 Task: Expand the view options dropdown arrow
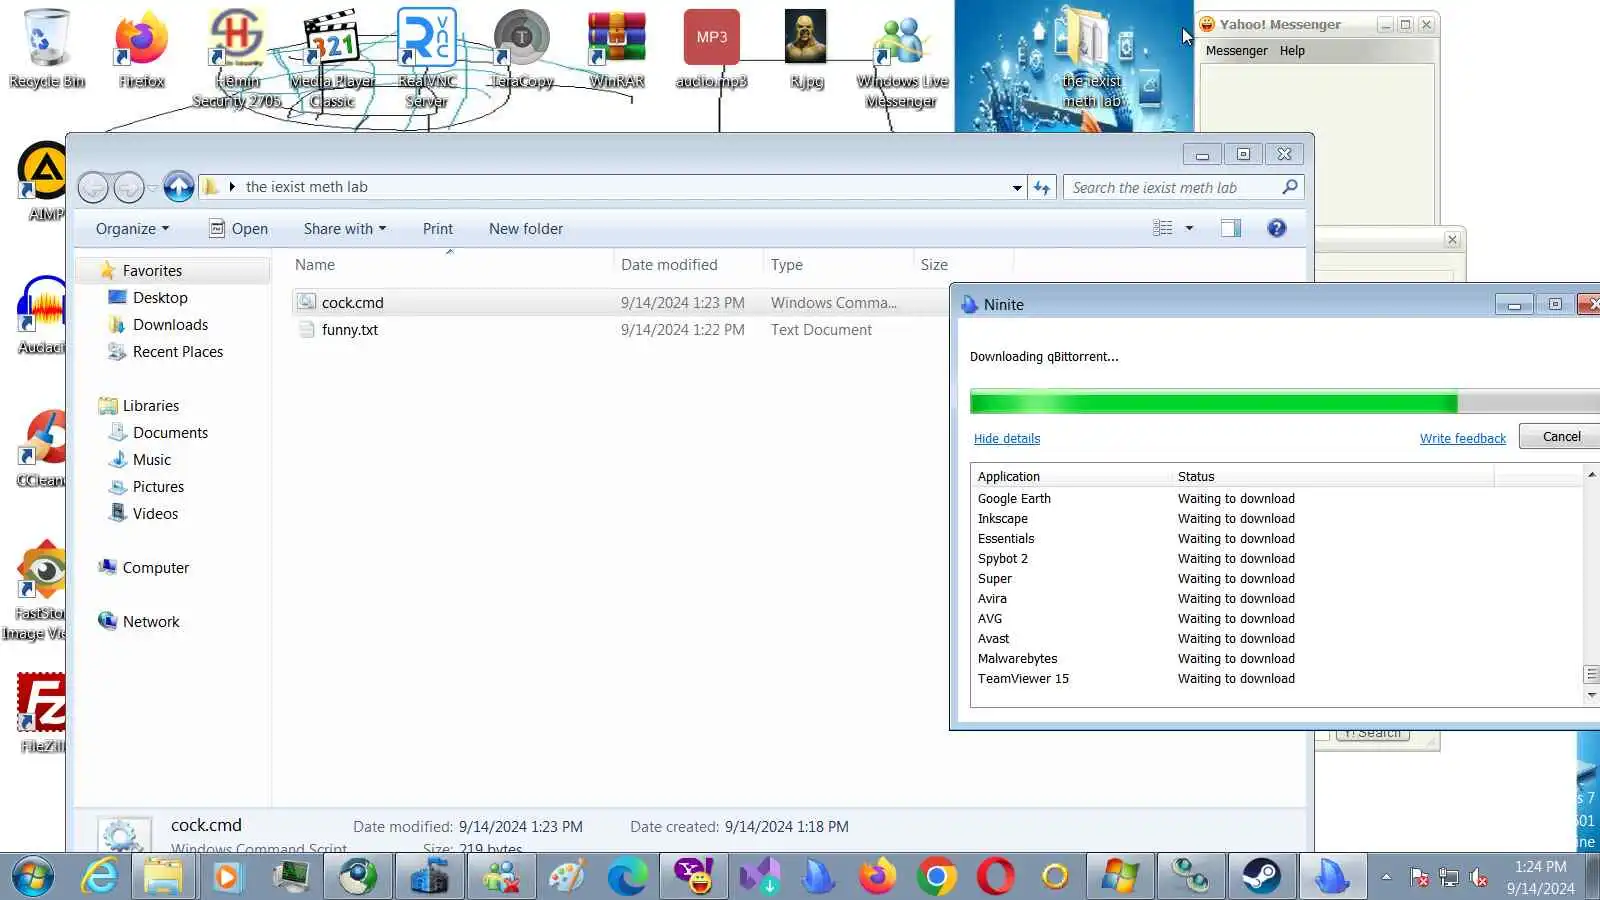[1189, 228]
